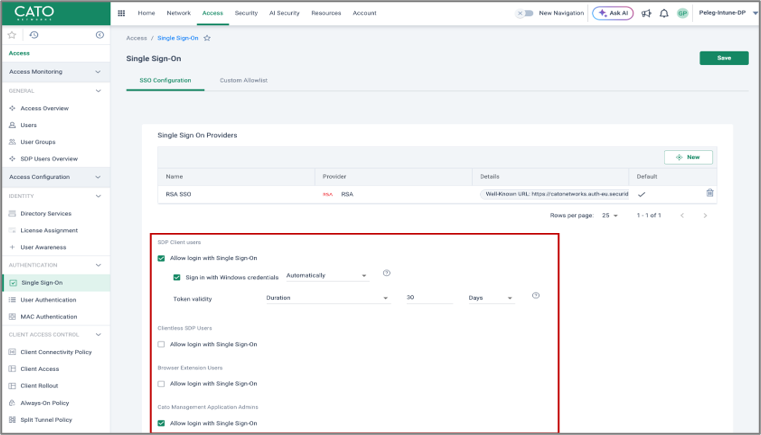Open the AI Security menu
The image size is (761, 435).
point(284,13)
